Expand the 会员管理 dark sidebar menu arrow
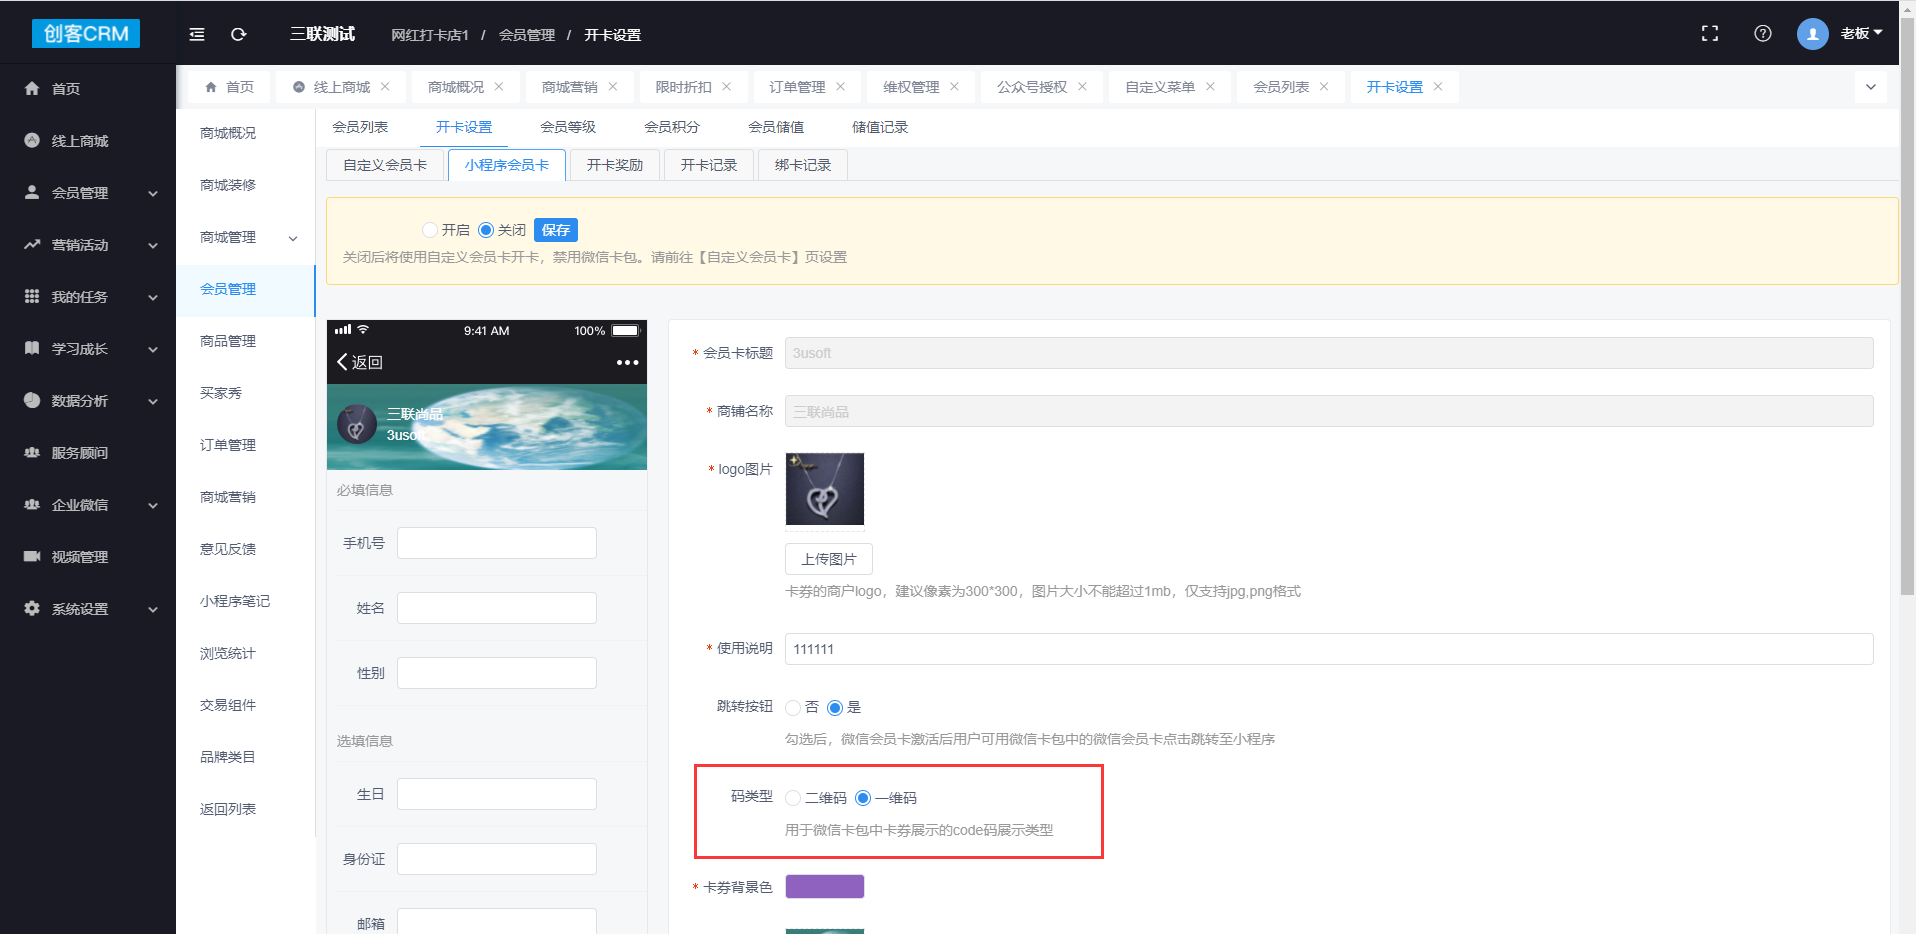1916x934 pixels. point(153,194)
